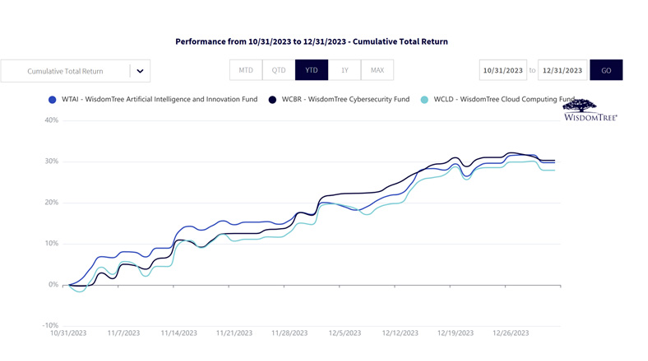
Task: Click the 10/31/2023 x-axis label
Action: point(69,333)
